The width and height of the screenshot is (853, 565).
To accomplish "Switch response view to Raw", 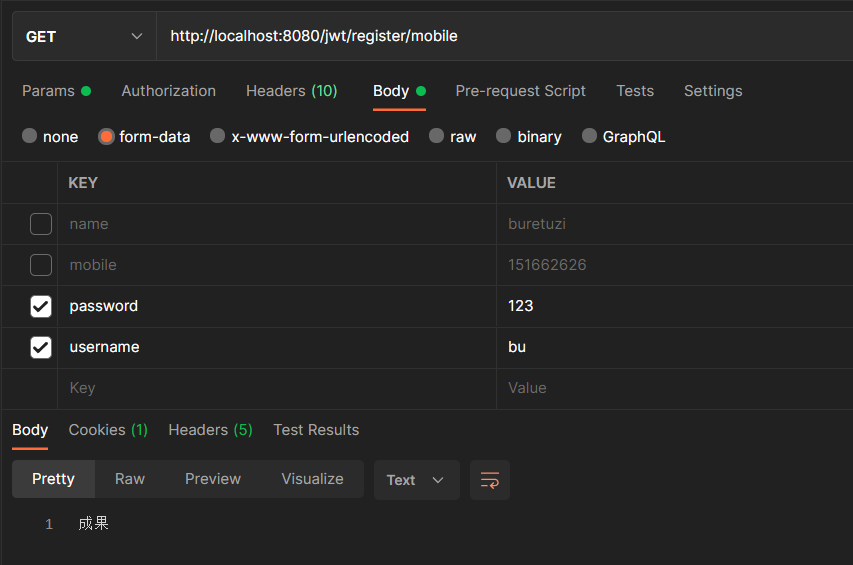I will click(x=130, y=479).
